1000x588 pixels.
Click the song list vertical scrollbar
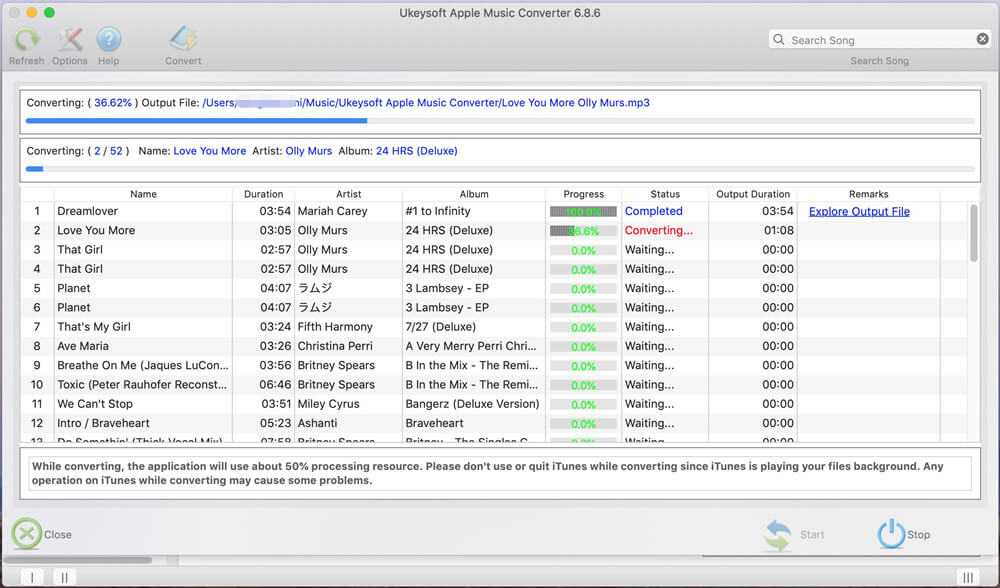(x=974, y=233)
